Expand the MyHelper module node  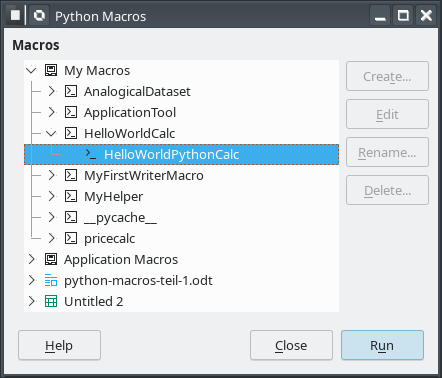click(51, 196)
